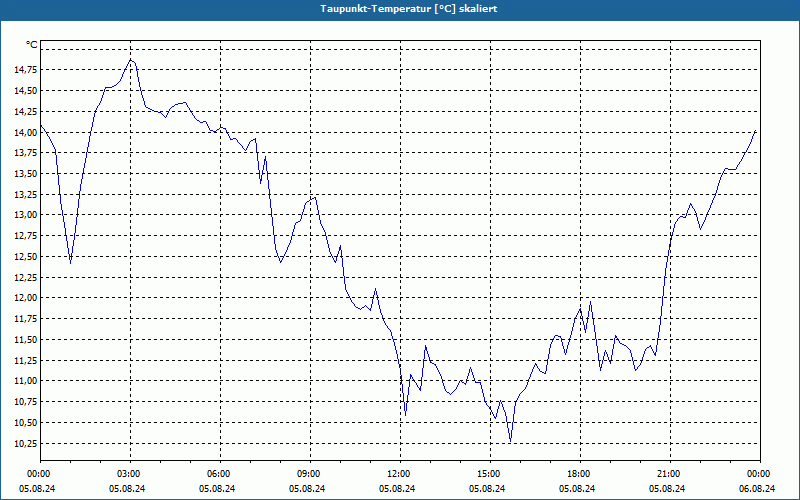This screenshot has height=500, width=800.
Task: Click the 13,50 y-axis label
Action: point(25,173)
